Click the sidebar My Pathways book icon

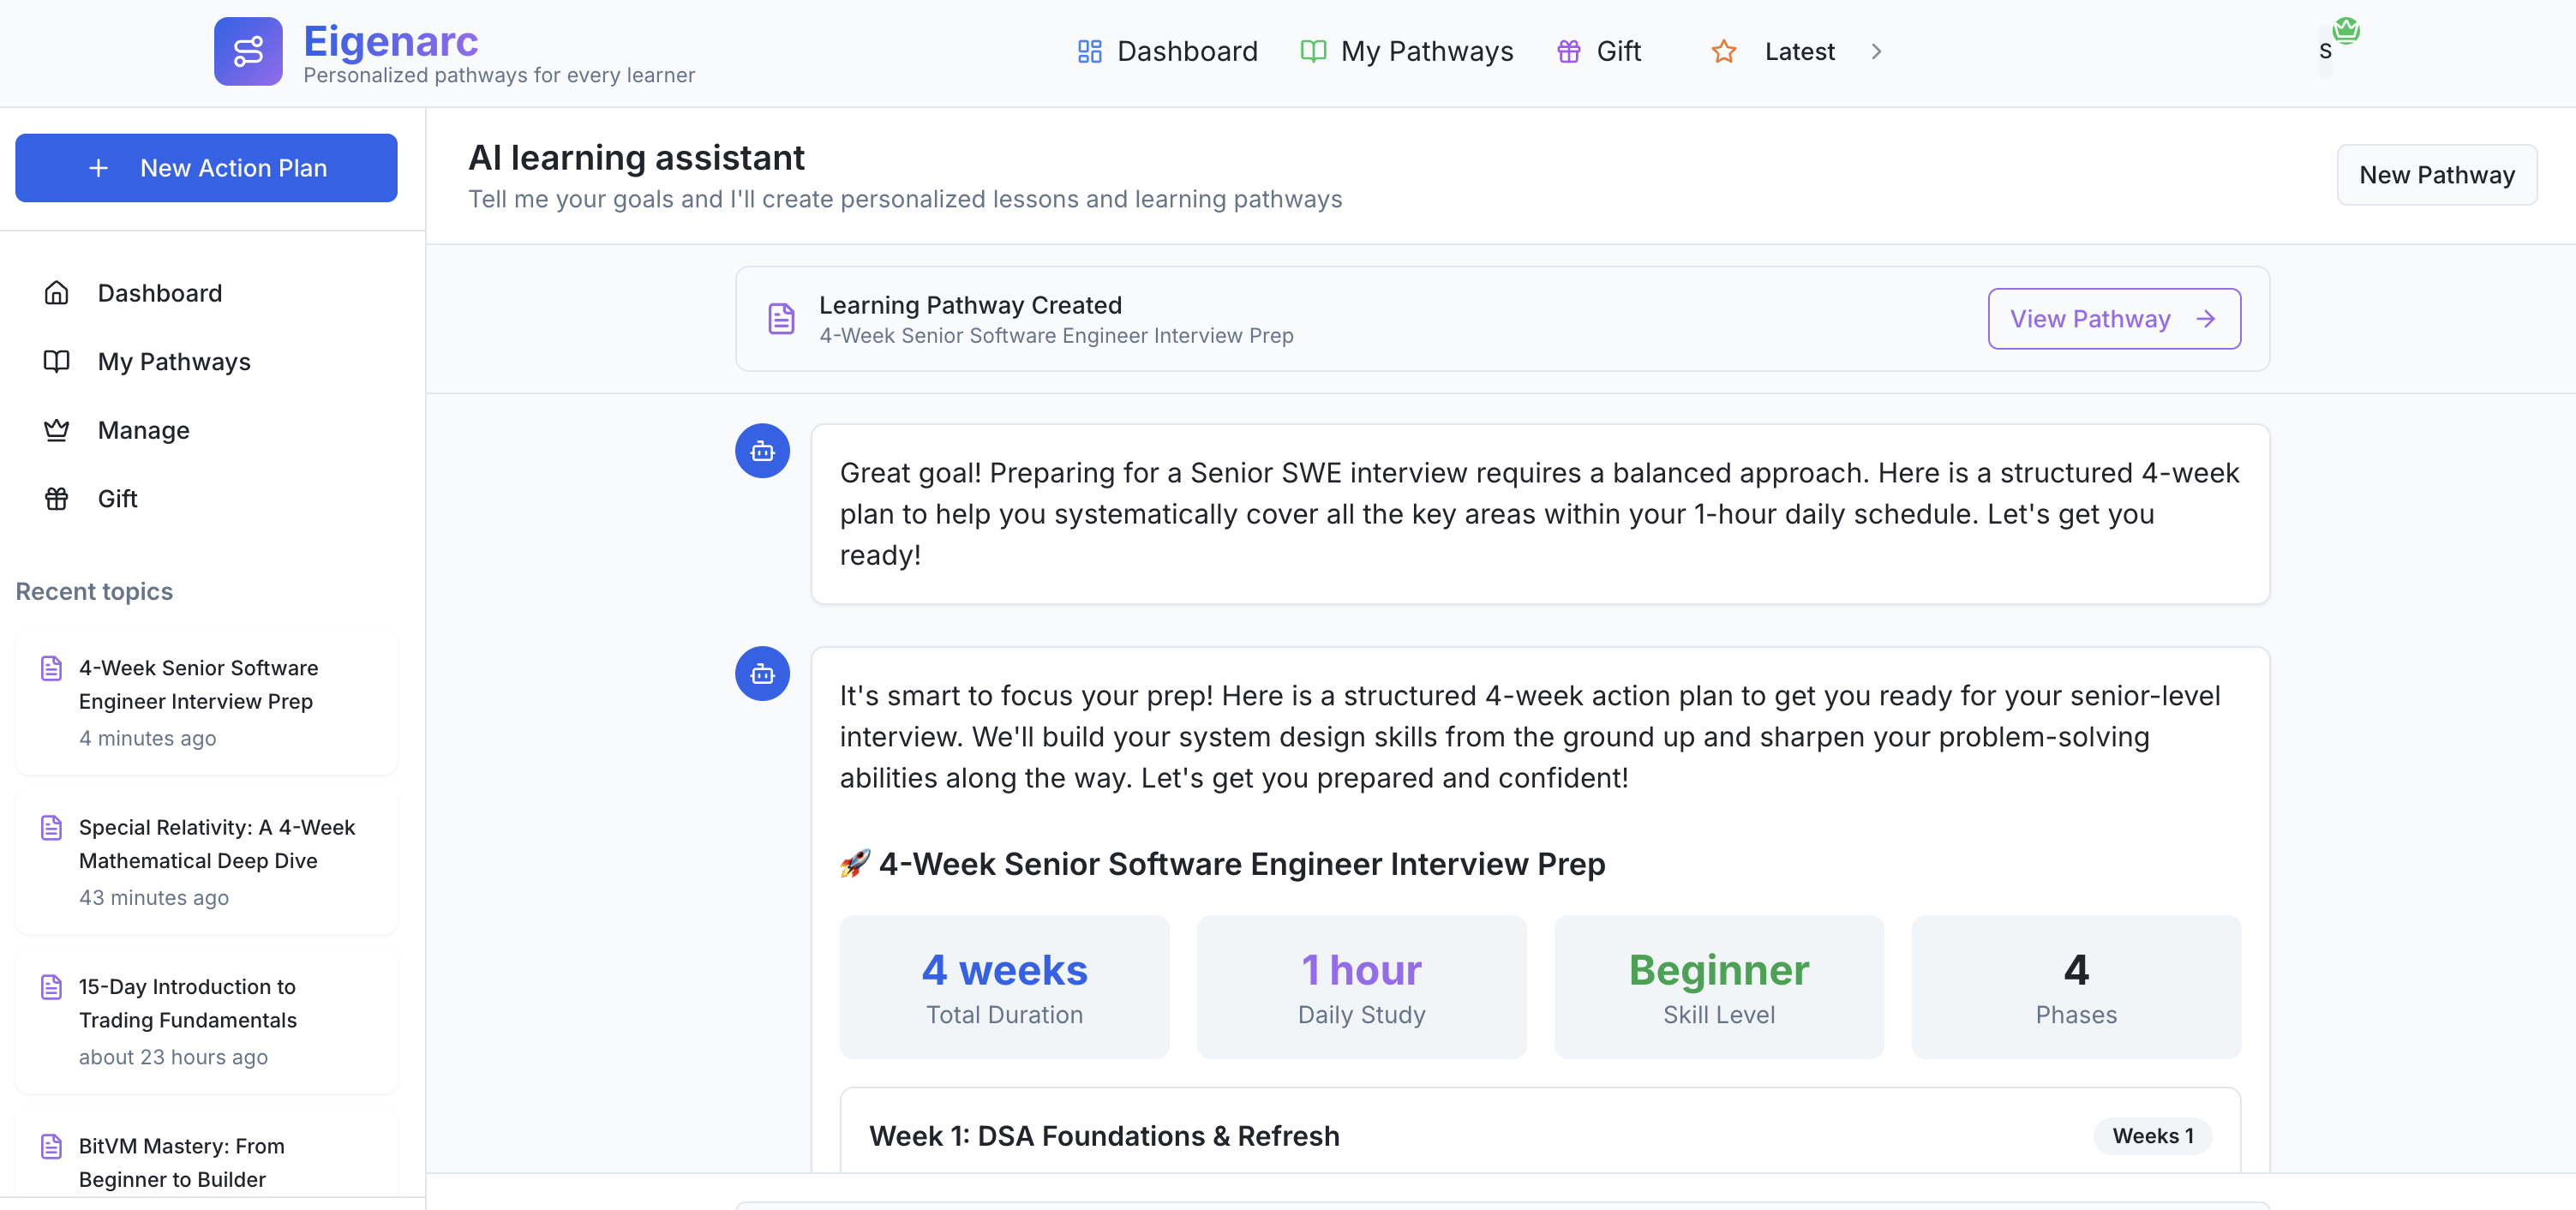57,361
